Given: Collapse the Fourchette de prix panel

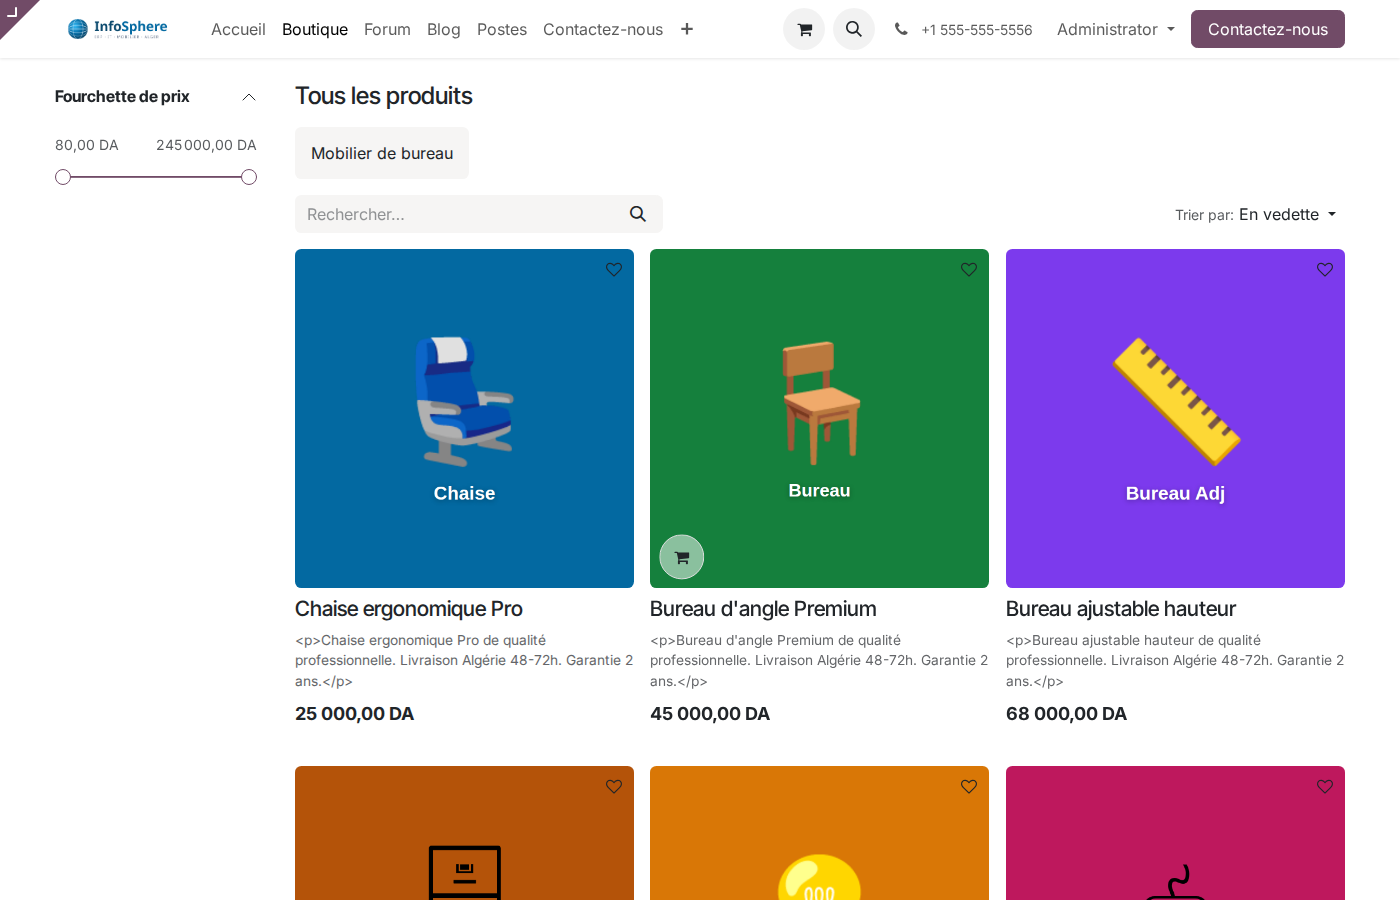Looking at the screenshot, I should pyautogui.click(x=248, y=96).
